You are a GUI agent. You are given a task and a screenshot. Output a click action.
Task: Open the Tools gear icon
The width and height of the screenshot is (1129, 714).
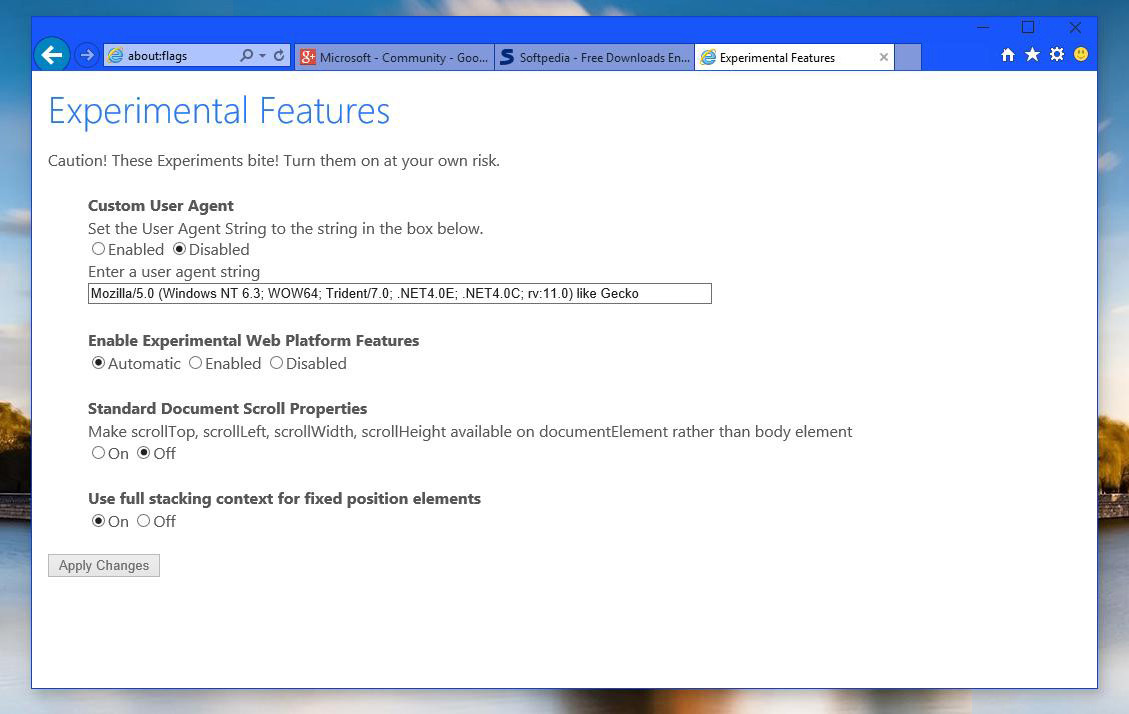click(x=1057, y=55)
